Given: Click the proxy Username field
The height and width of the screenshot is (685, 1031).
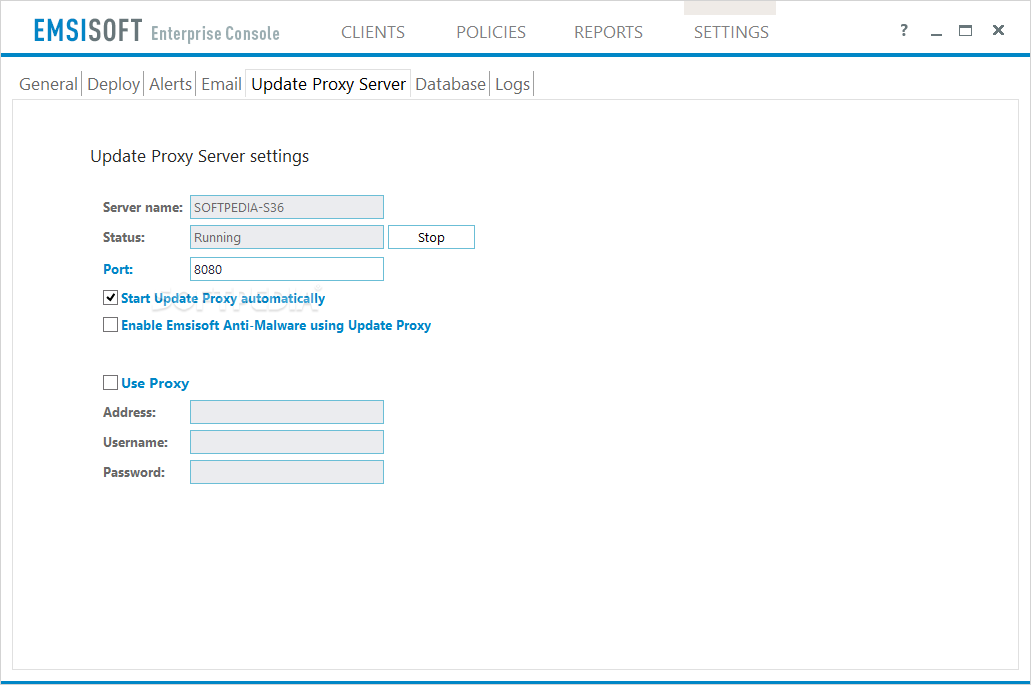Looking at the screenshot, I should 287,442.
